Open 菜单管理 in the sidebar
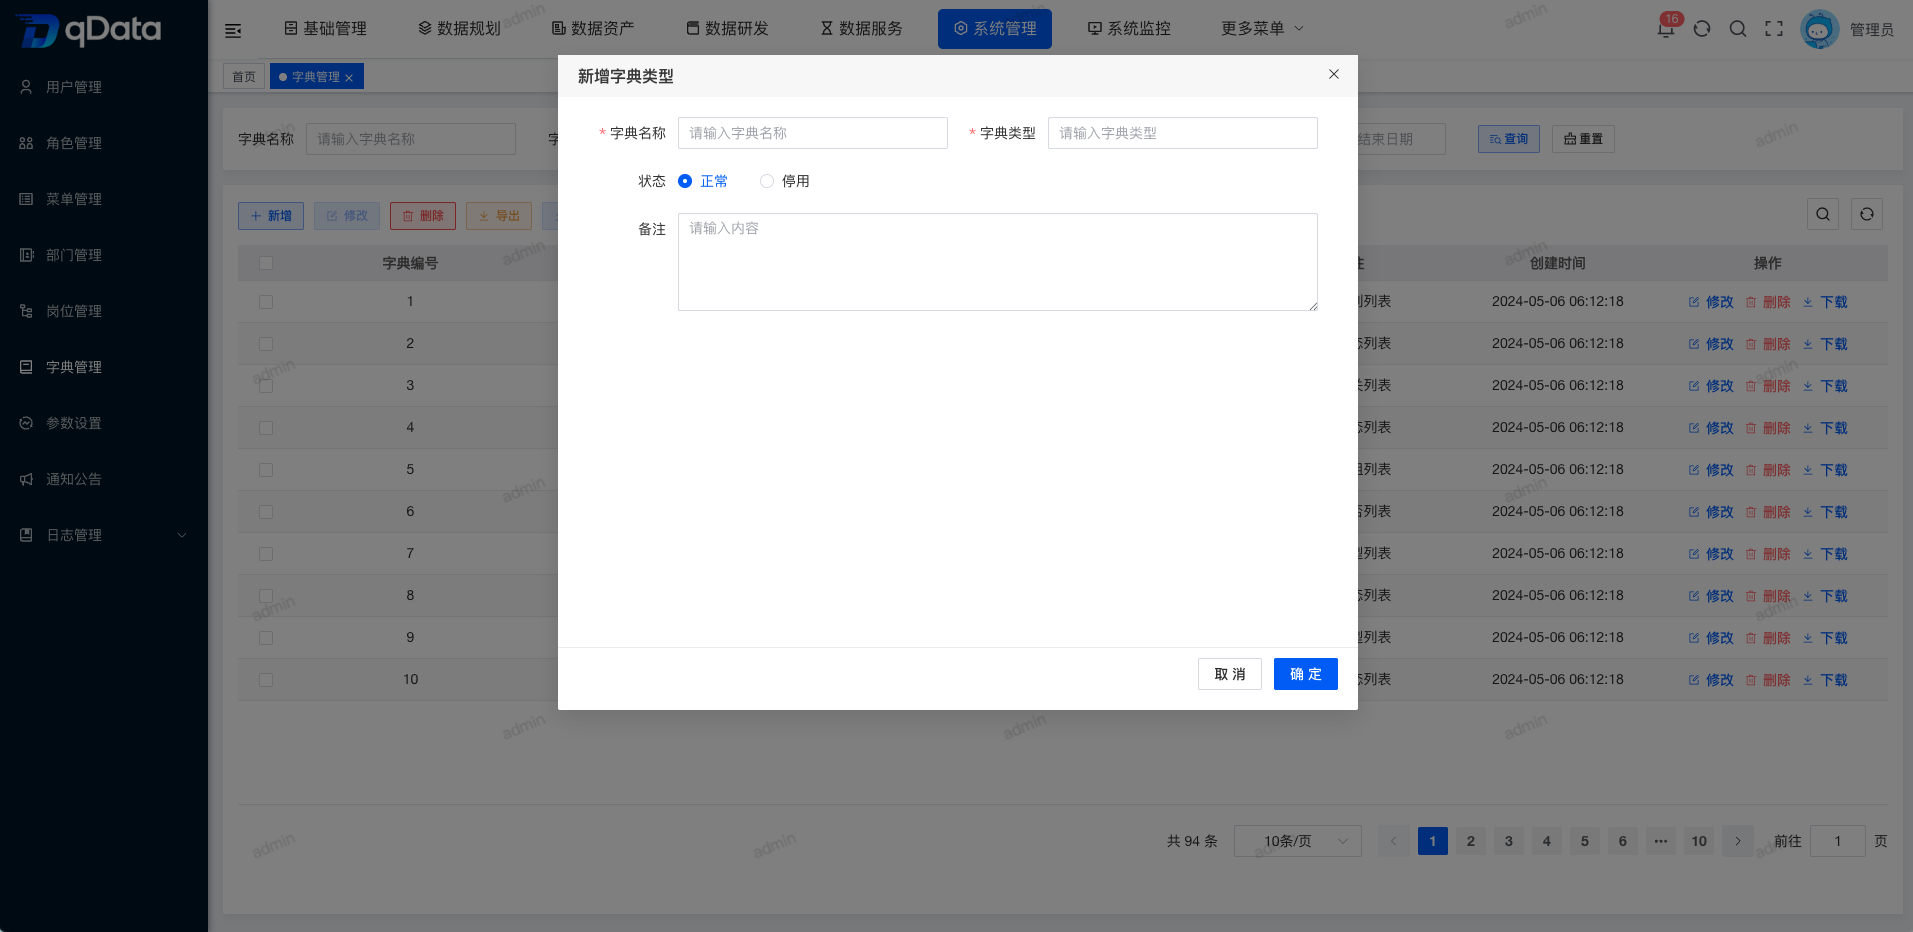The image size is (1913, 932). [x=74, y=199]
